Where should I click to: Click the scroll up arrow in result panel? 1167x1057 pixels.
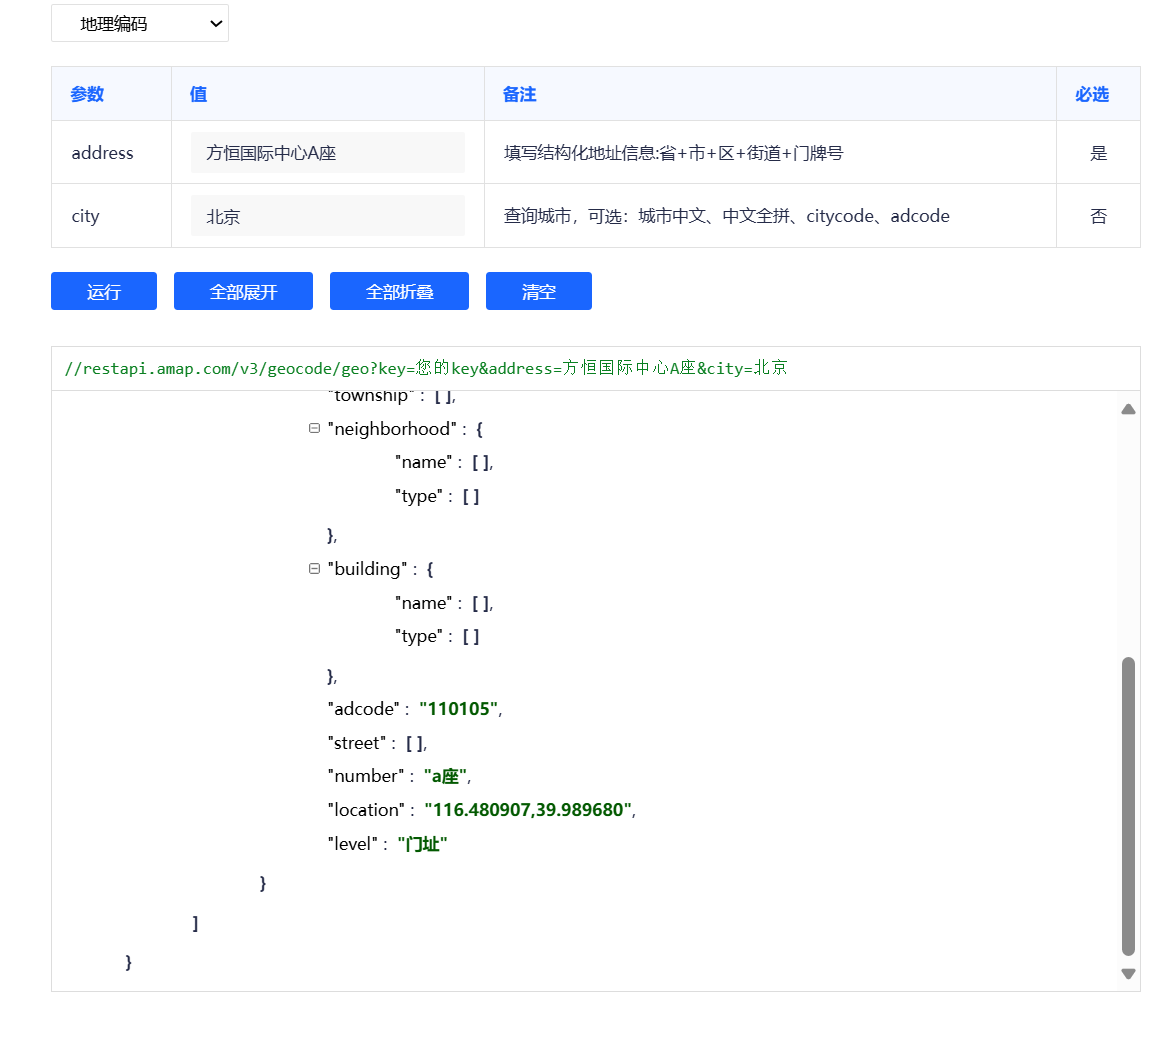(x=1128, y=409)
